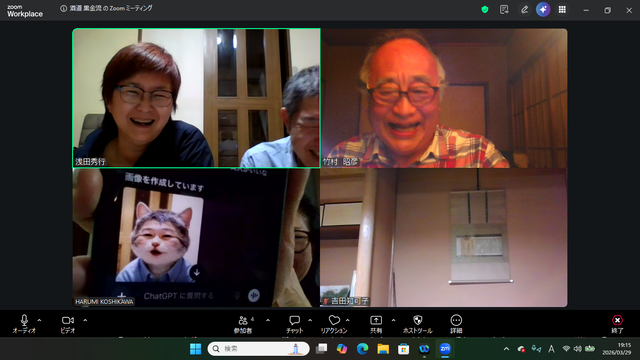This screenshot has height=360, width=640.
Task: Click meeting title text in title bar
Action: (x=111, y=9)
